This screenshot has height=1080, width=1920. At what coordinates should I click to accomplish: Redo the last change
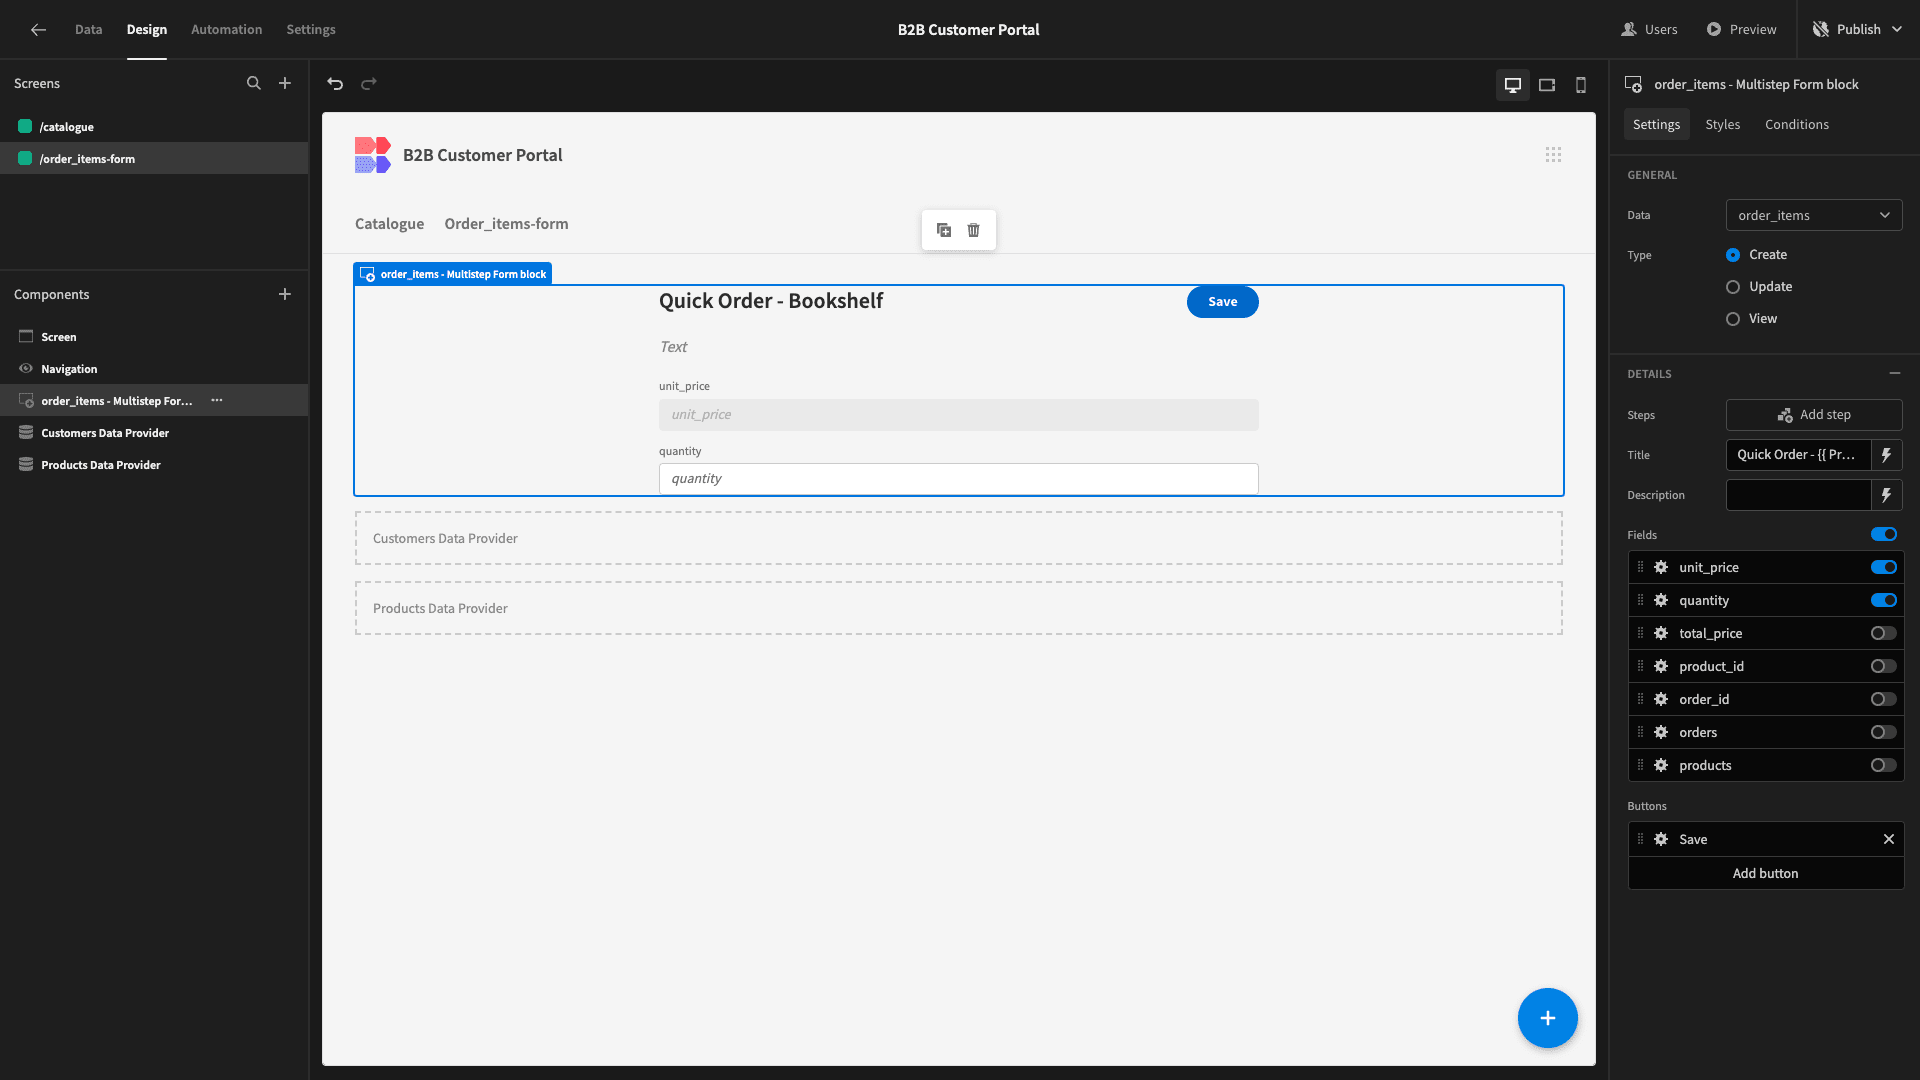[x=369, y=84]
